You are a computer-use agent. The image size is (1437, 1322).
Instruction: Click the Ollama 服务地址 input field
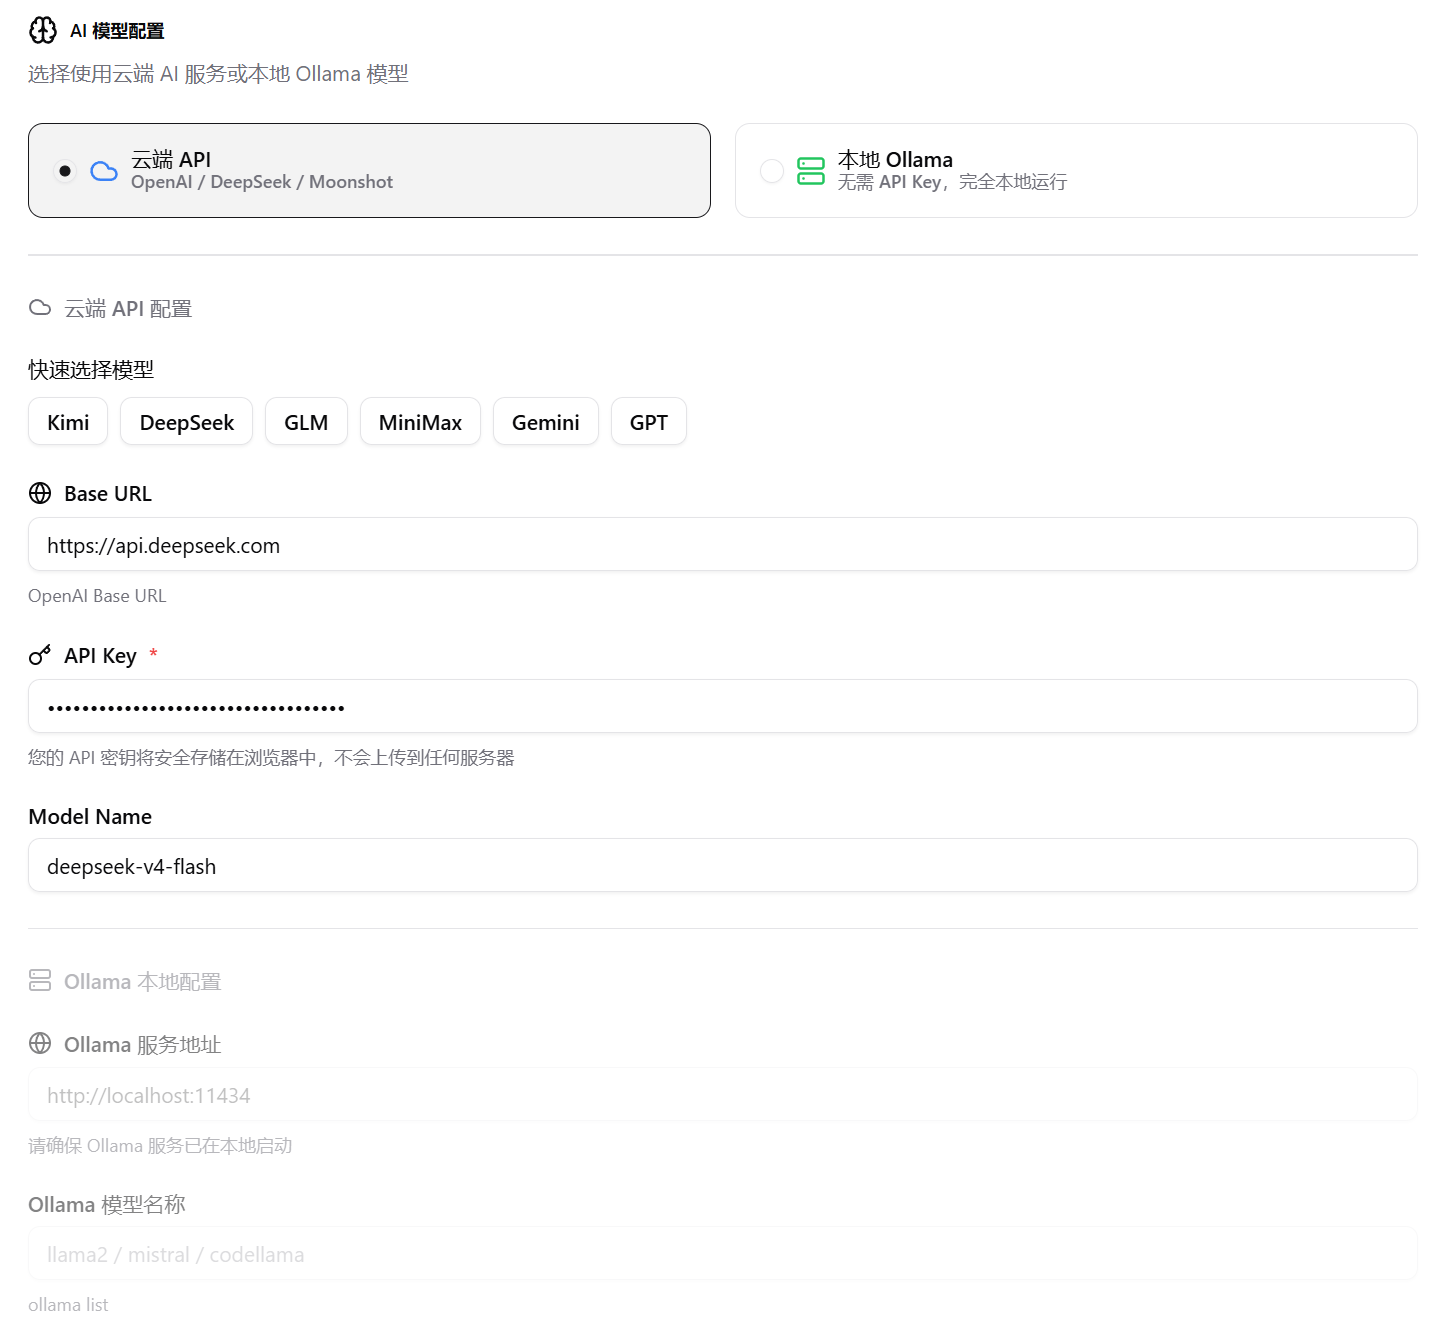(x=723, y=1095)
